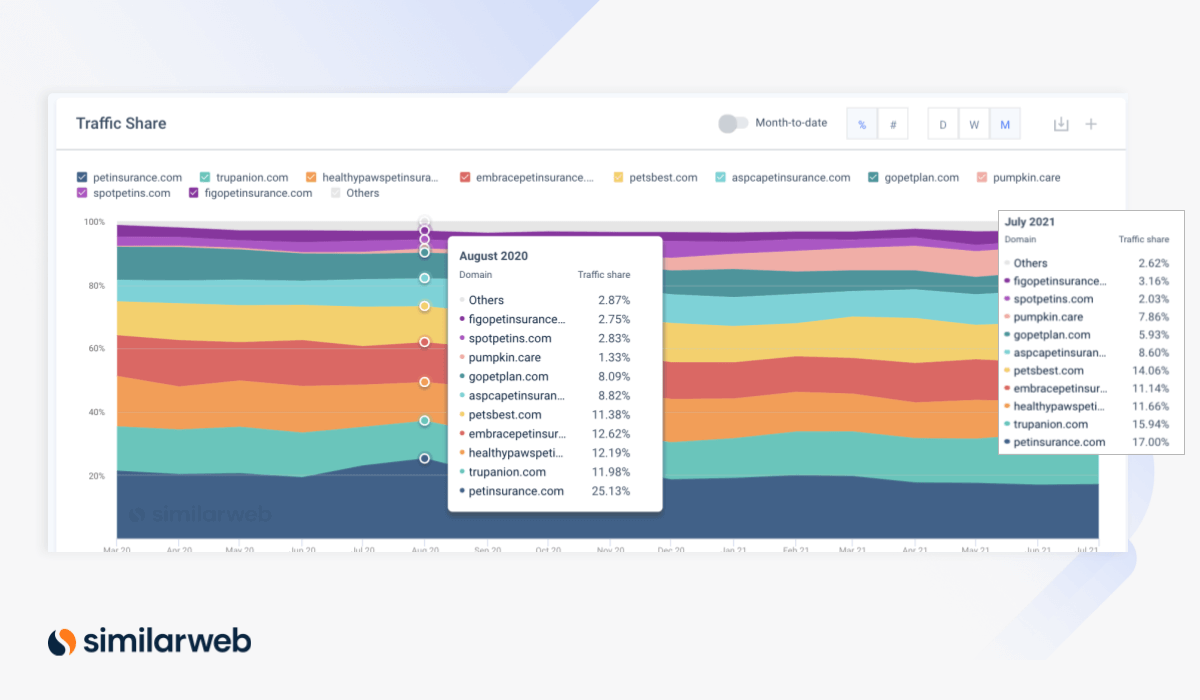Check the Others legend checkbox

pos(337,193)
